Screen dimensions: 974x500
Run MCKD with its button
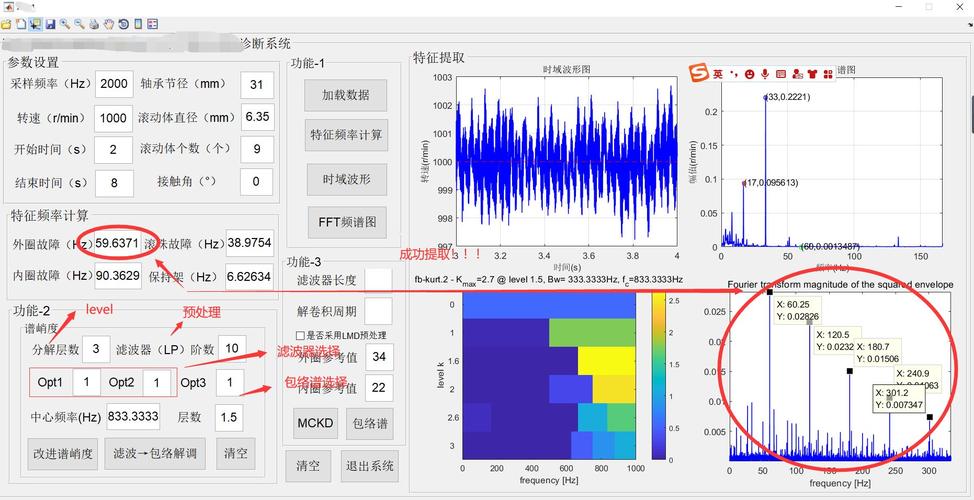315,424
